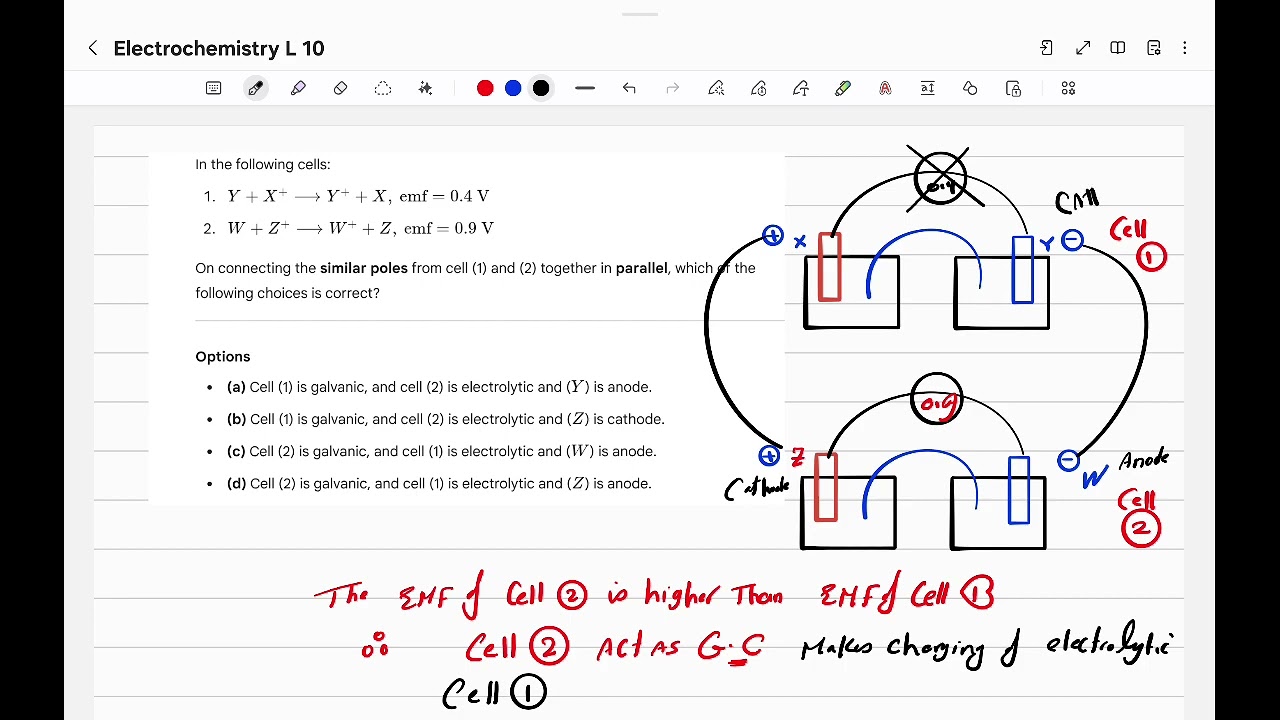The image size is (1280, 720).
Task: Select the red style stamp tool
Action: (x=885, y=89)
